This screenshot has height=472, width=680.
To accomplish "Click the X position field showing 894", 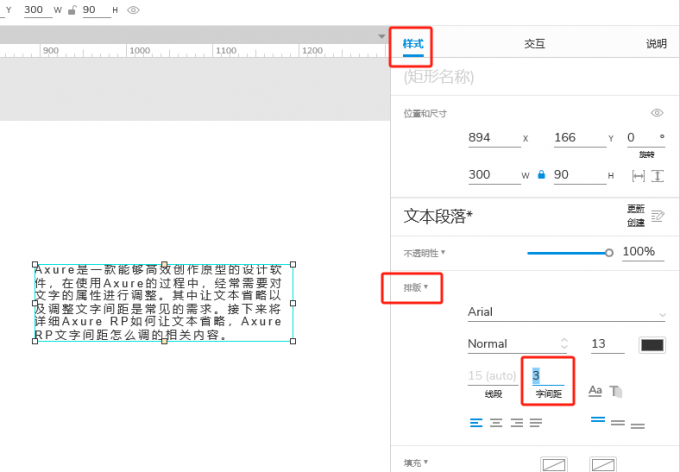I will tap(494, 138).
